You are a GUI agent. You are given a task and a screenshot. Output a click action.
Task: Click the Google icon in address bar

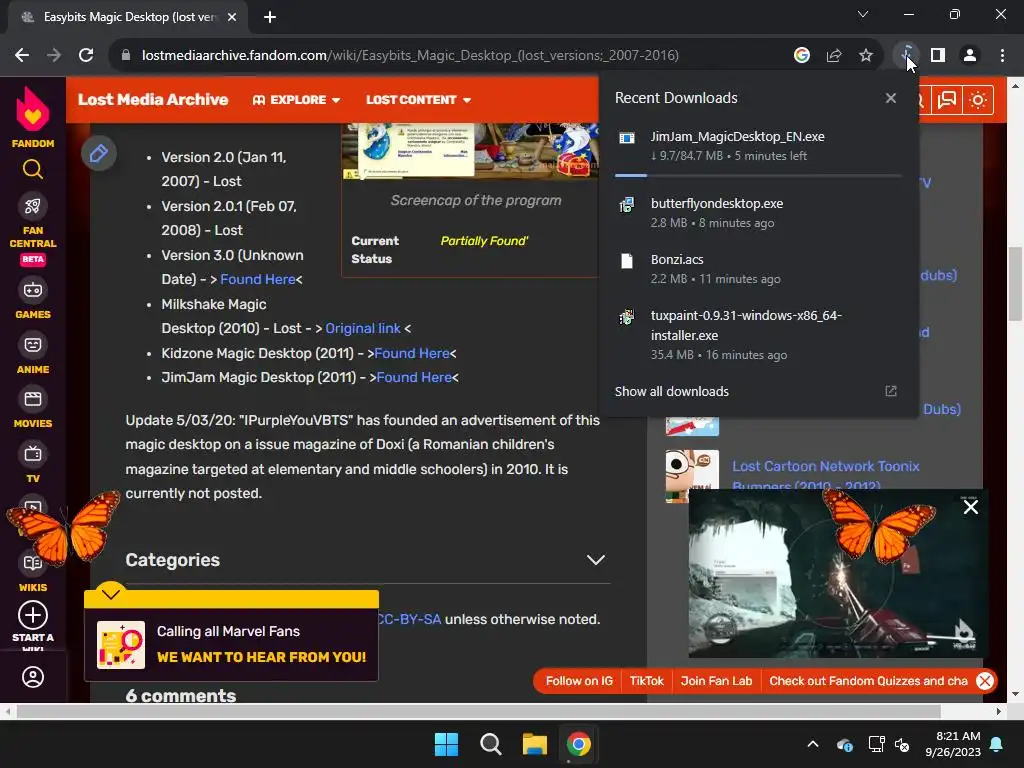click(x=802, y=56)
